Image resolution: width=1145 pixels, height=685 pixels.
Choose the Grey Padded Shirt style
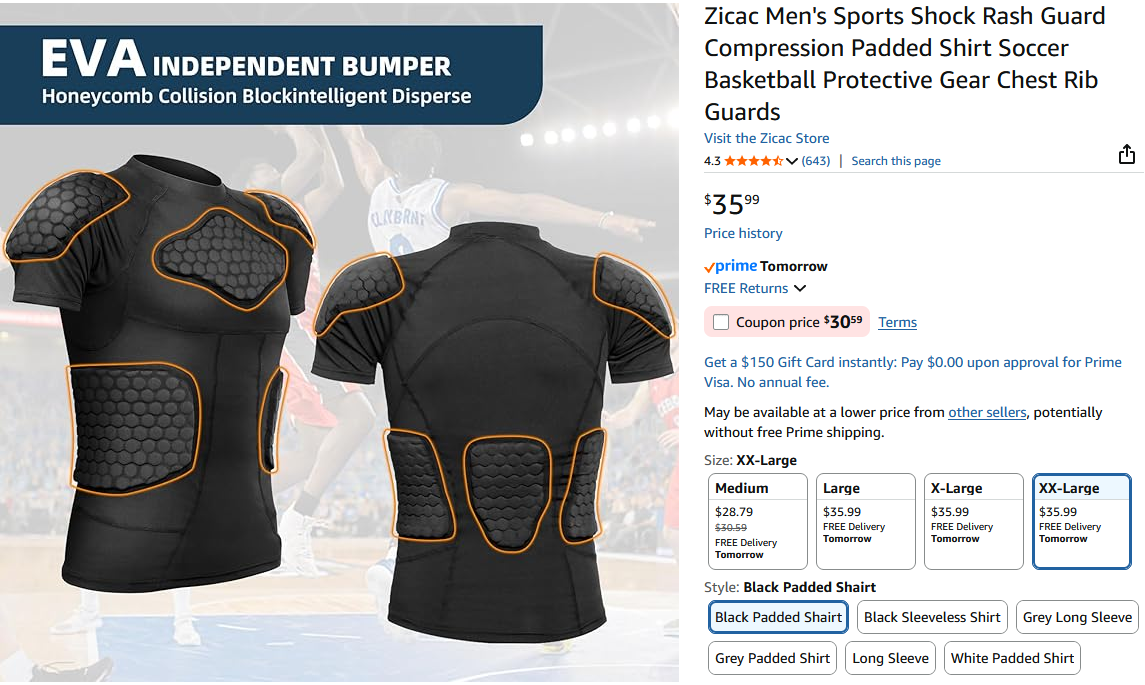coord(772,658)
